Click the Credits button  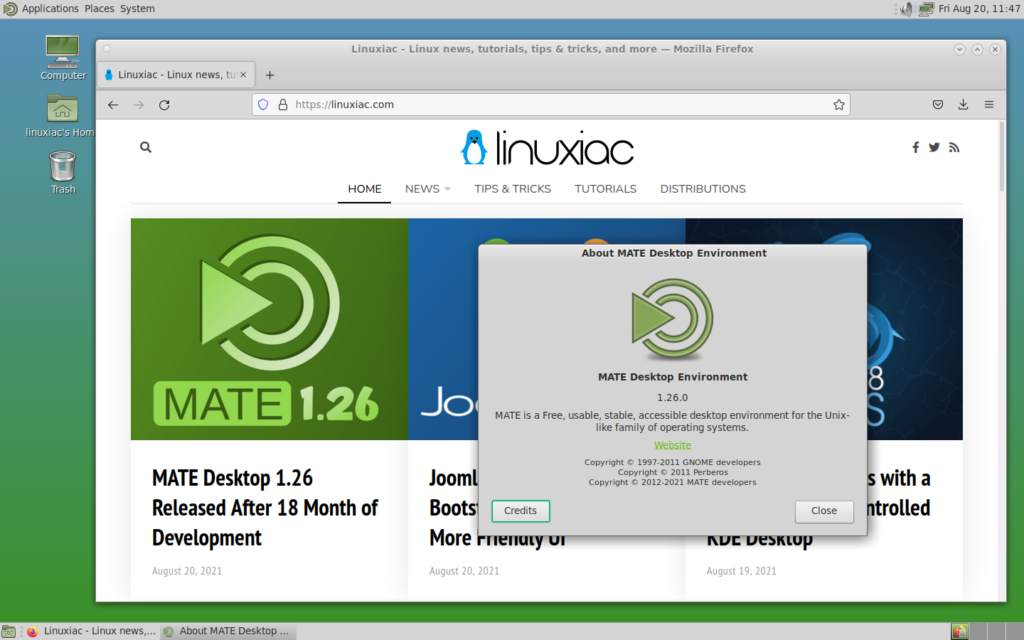click(520, 511)
